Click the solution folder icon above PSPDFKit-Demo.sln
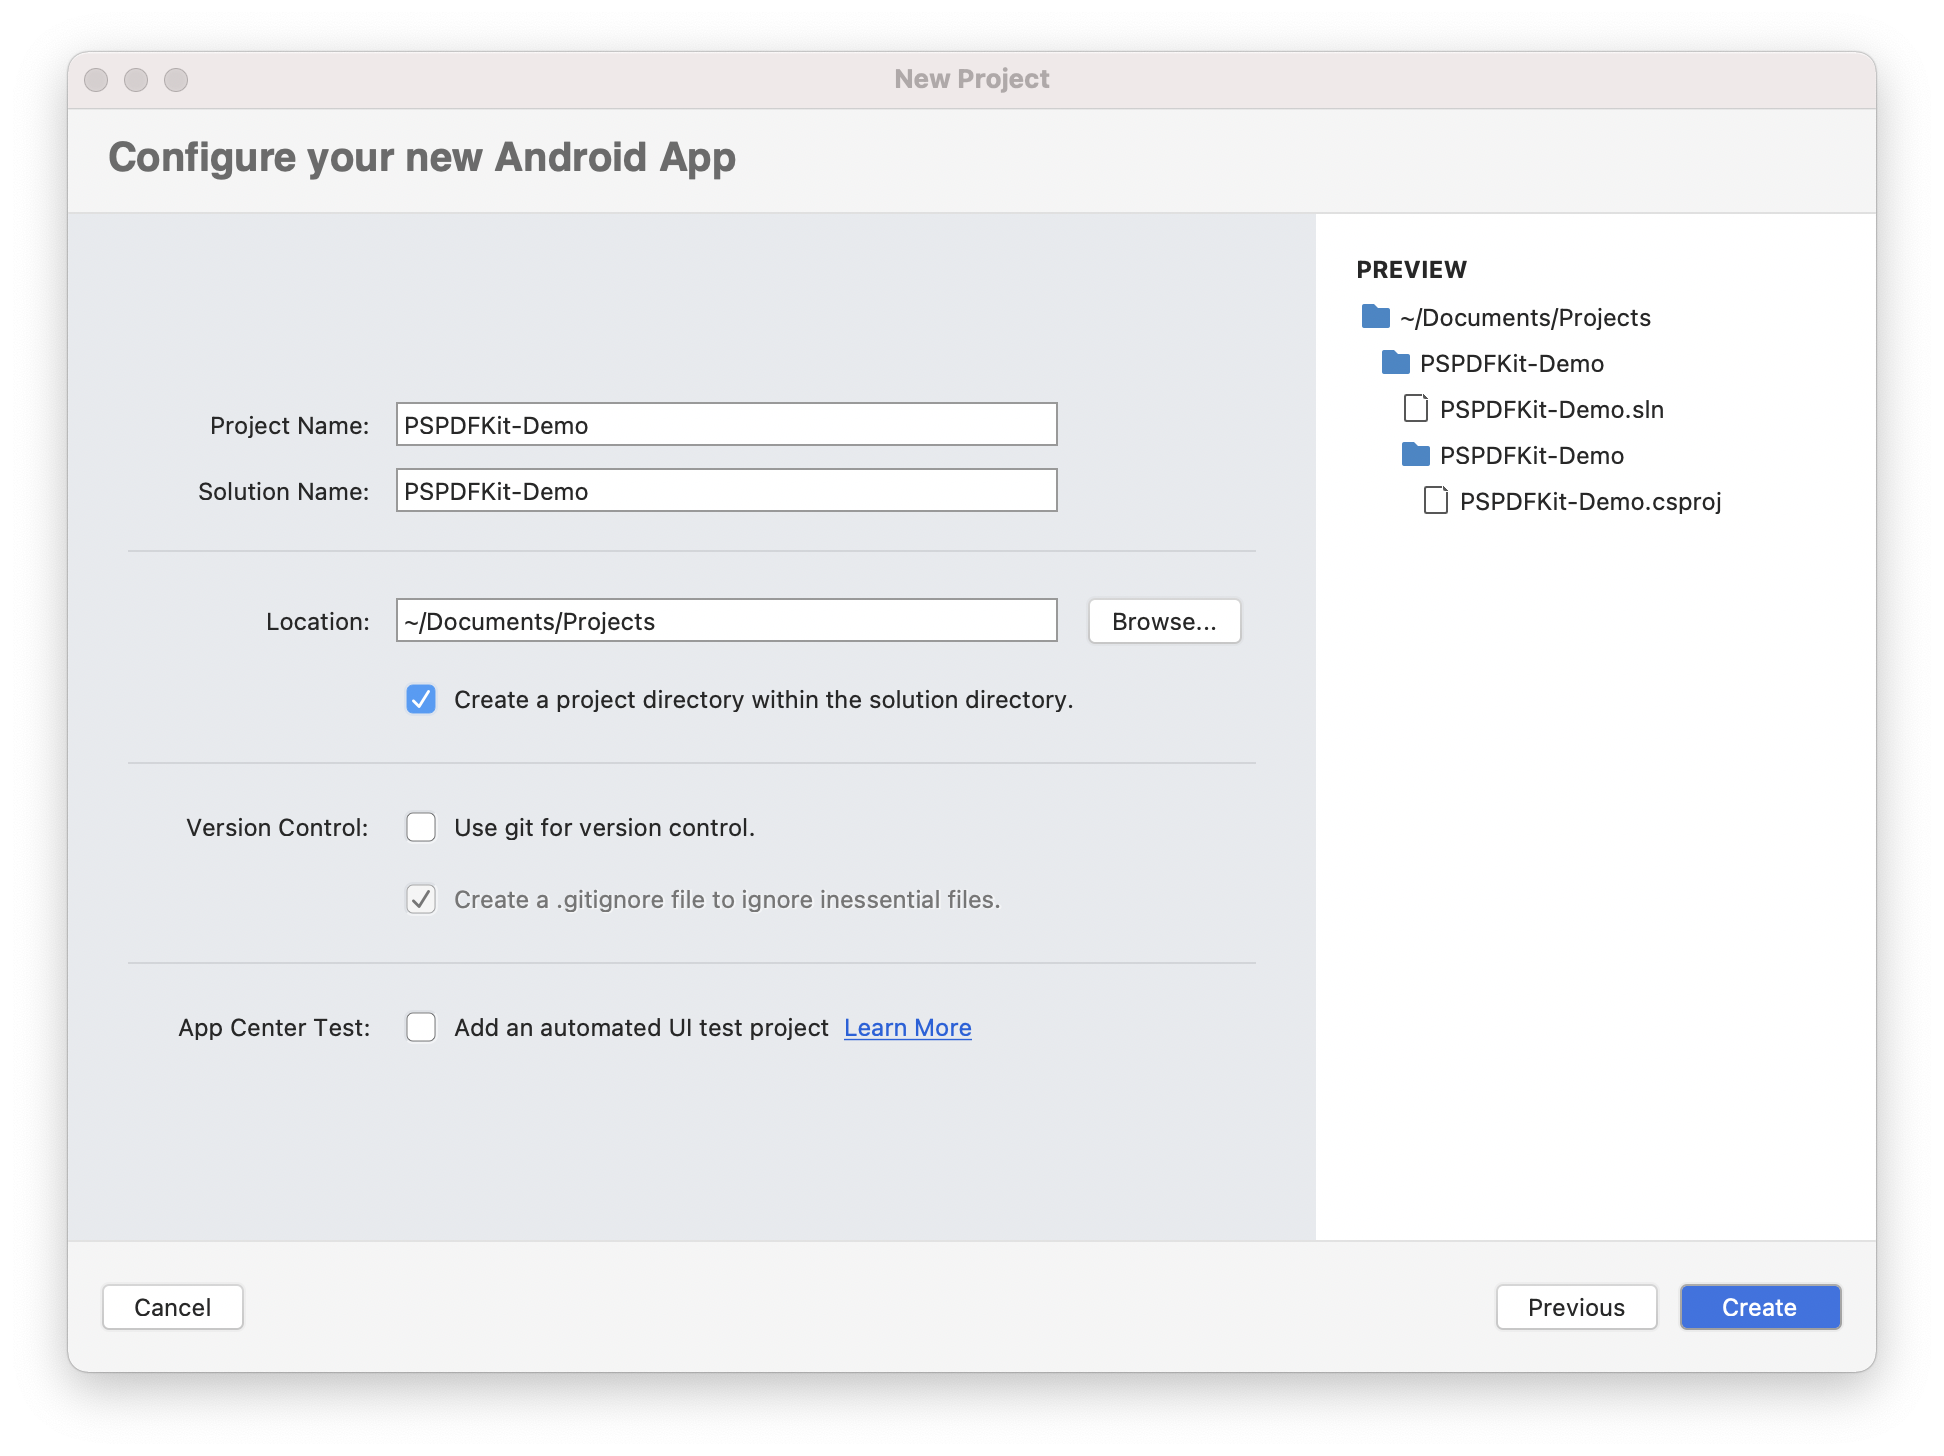 coord(1396,363)
